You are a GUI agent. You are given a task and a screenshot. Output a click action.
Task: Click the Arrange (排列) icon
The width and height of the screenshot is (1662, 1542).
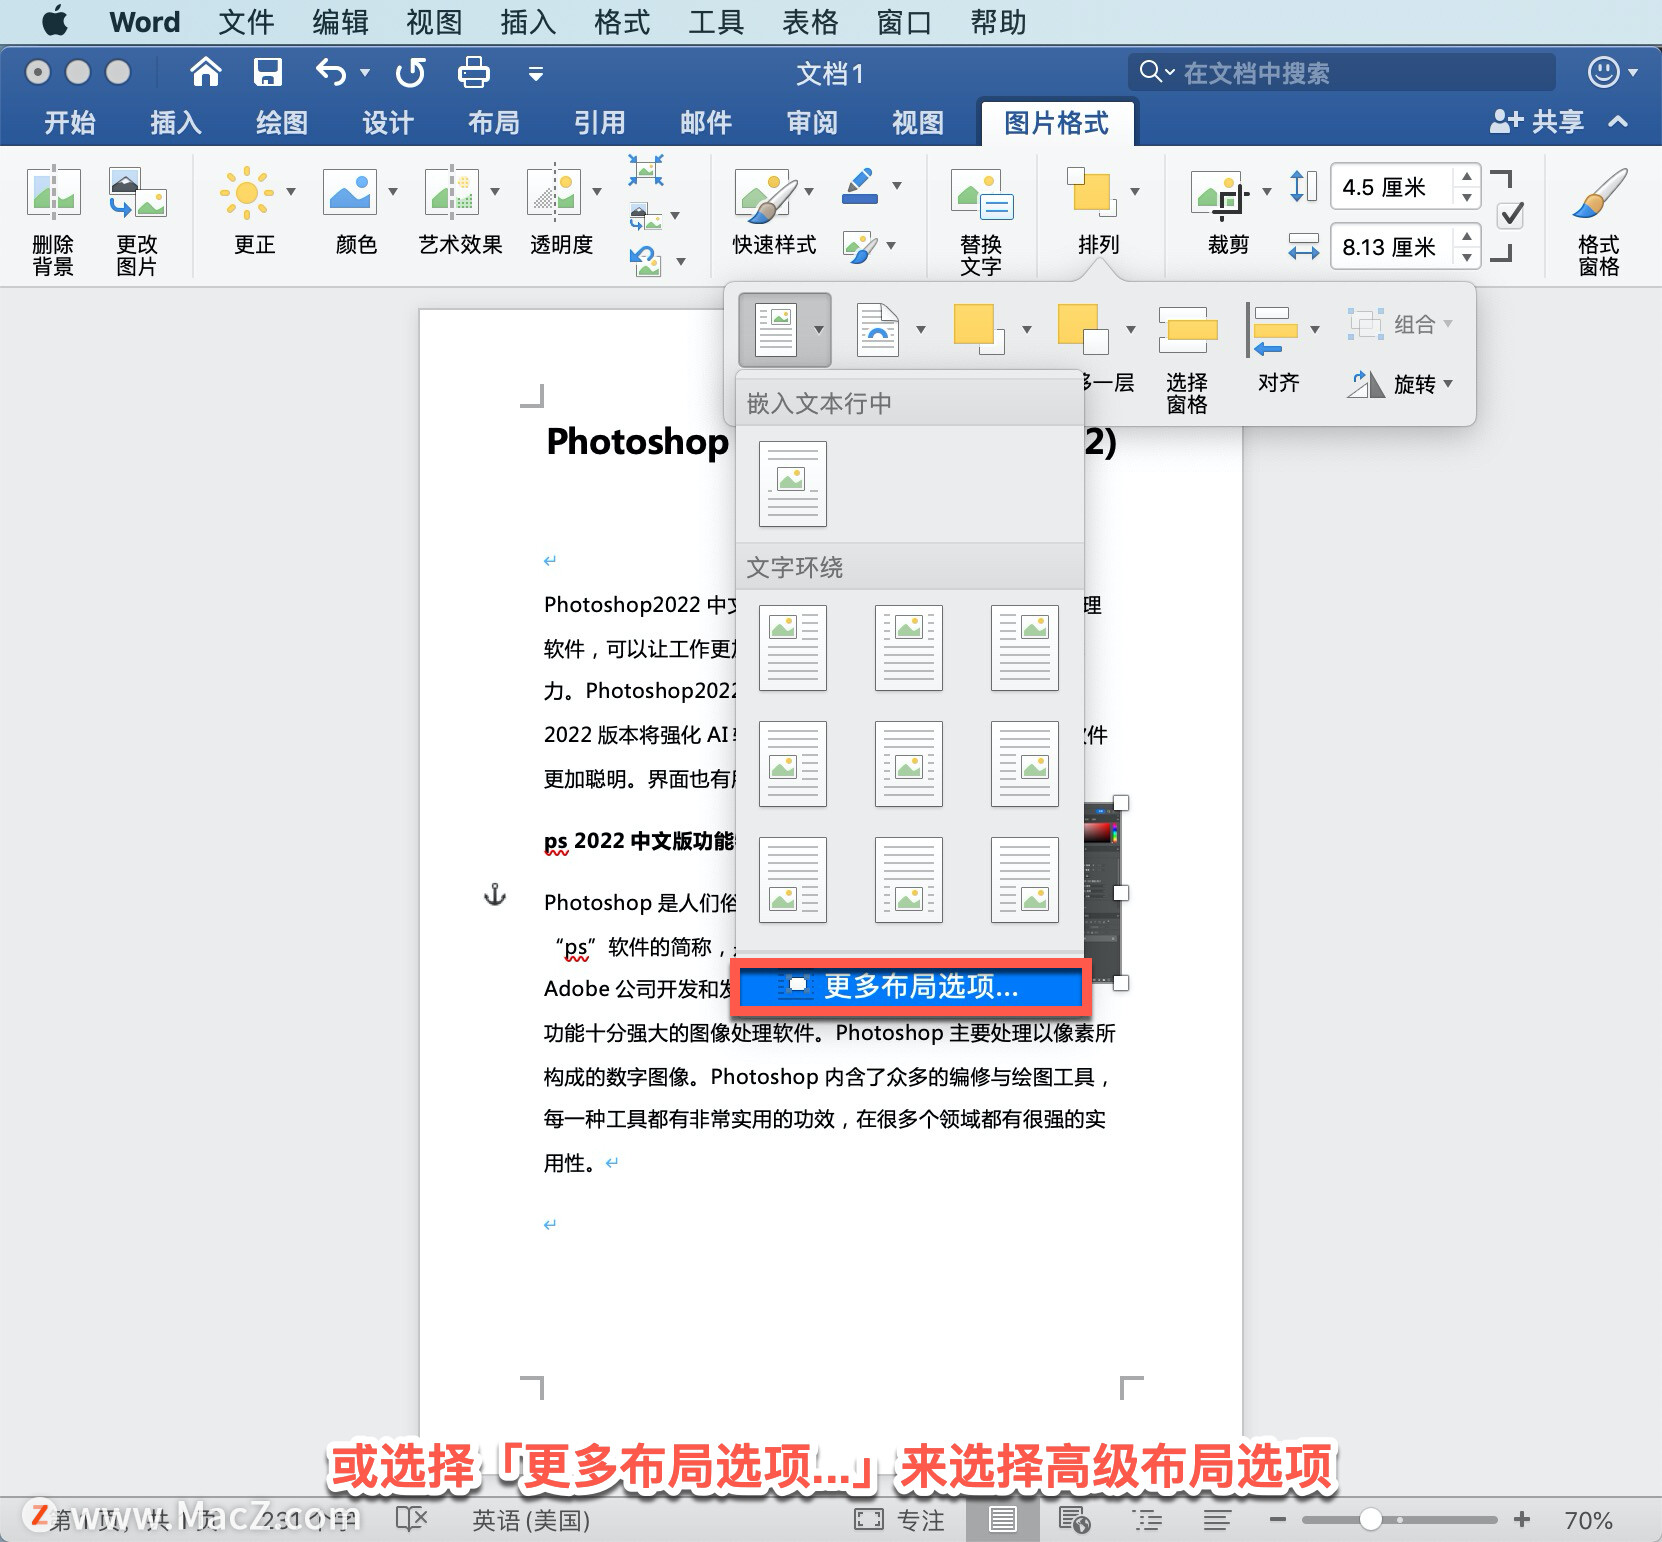point(1090,190)
